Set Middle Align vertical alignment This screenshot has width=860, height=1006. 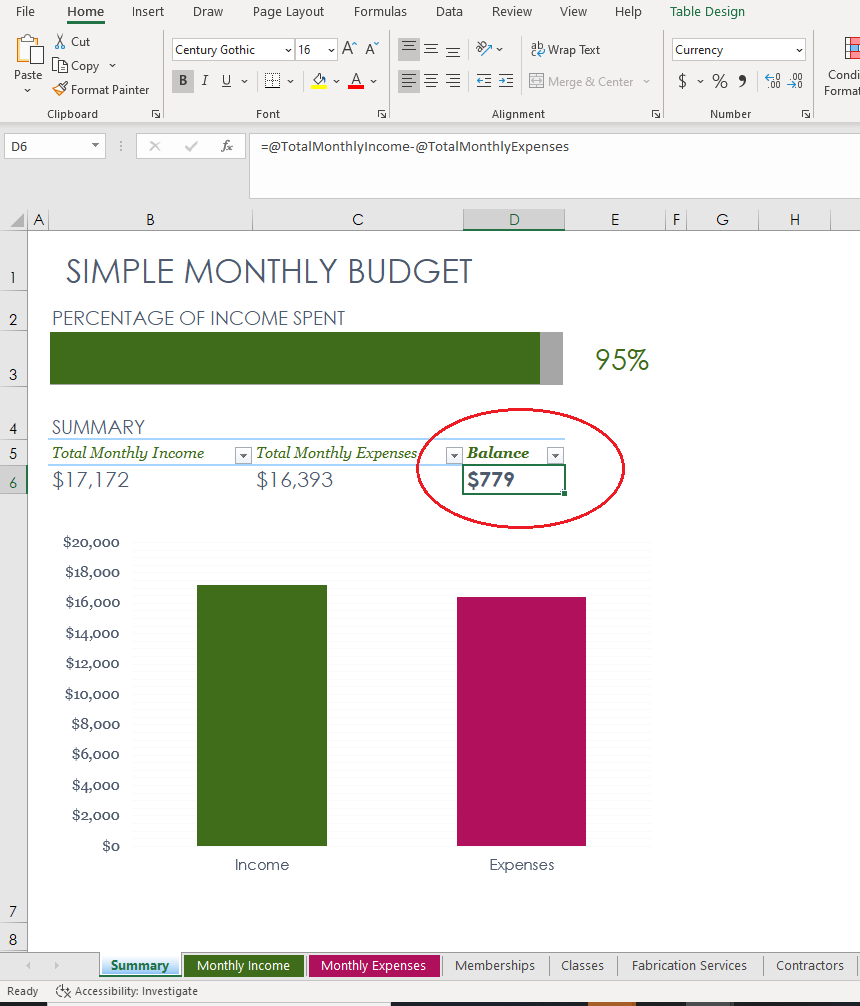(431, 49)
